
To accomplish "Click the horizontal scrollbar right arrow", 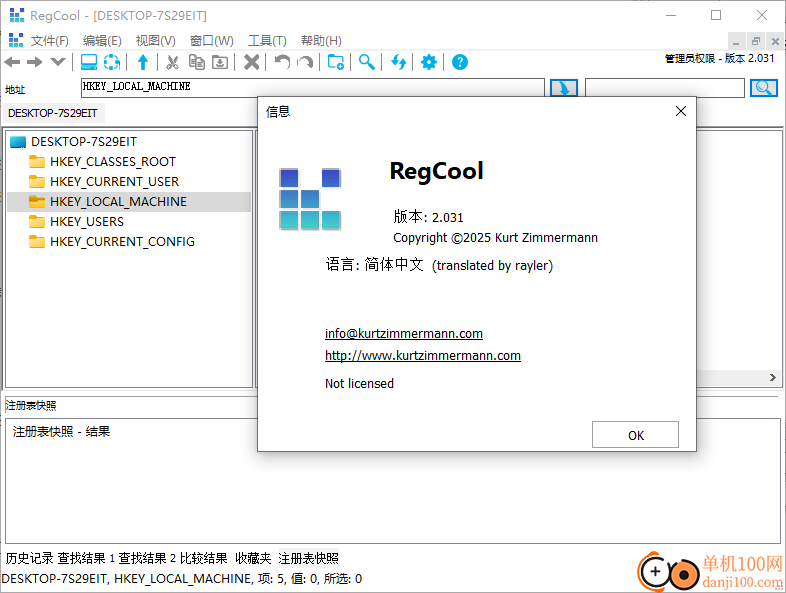I will click(x=772, y=377).
